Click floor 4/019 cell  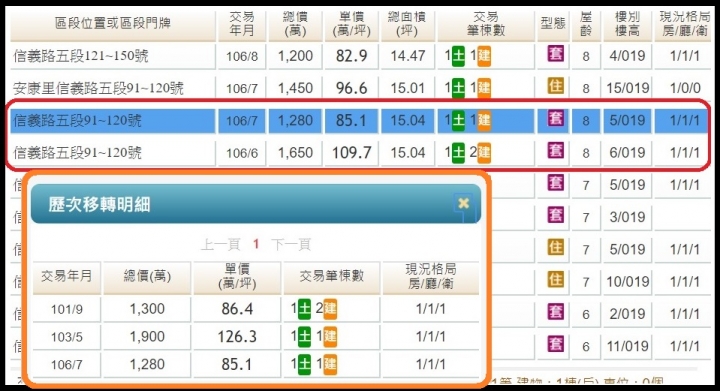(x=627, y=56)
